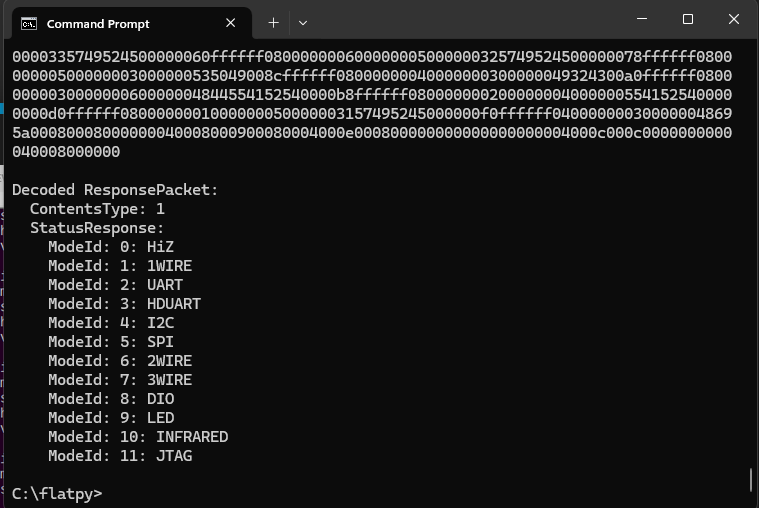Close the terminal window
The width and height of the screenshot is (759, 508).
(x=734, y=19)
